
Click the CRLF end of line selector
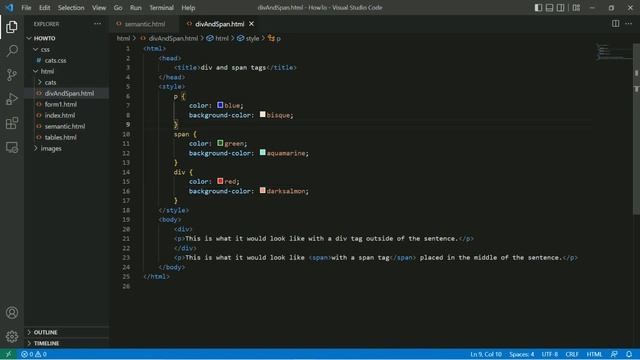[x=572, y=354]
